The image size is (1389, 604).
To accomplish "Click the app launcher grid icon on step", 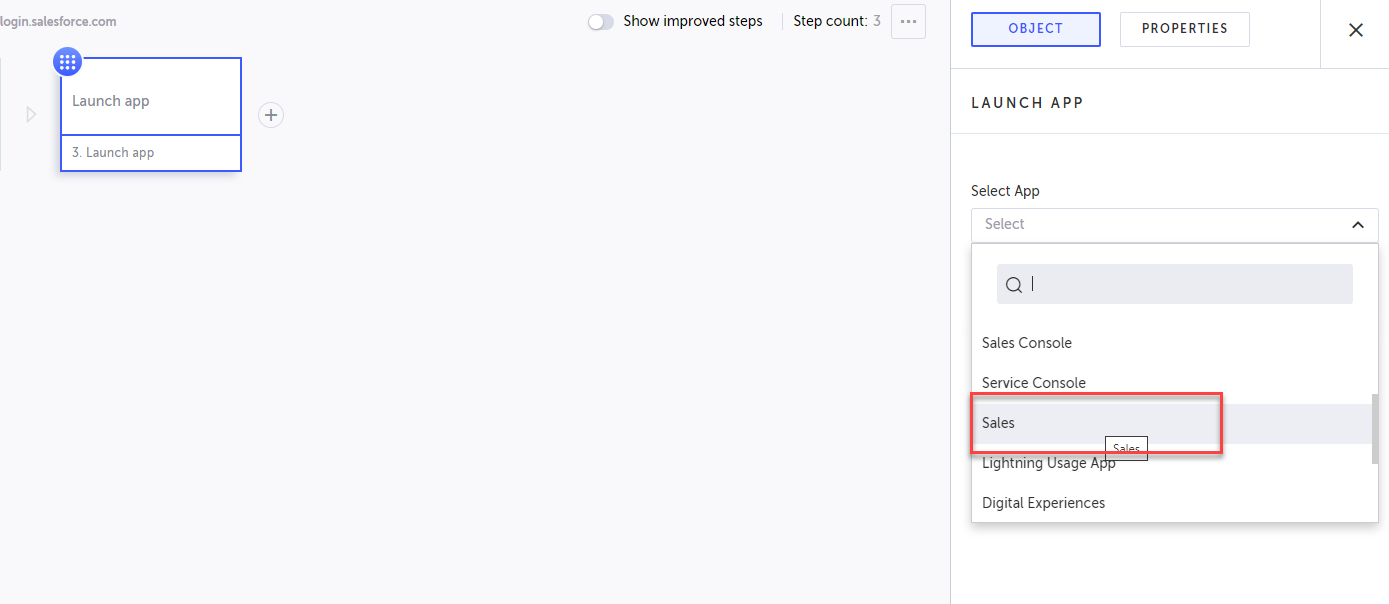I will 68,62.
